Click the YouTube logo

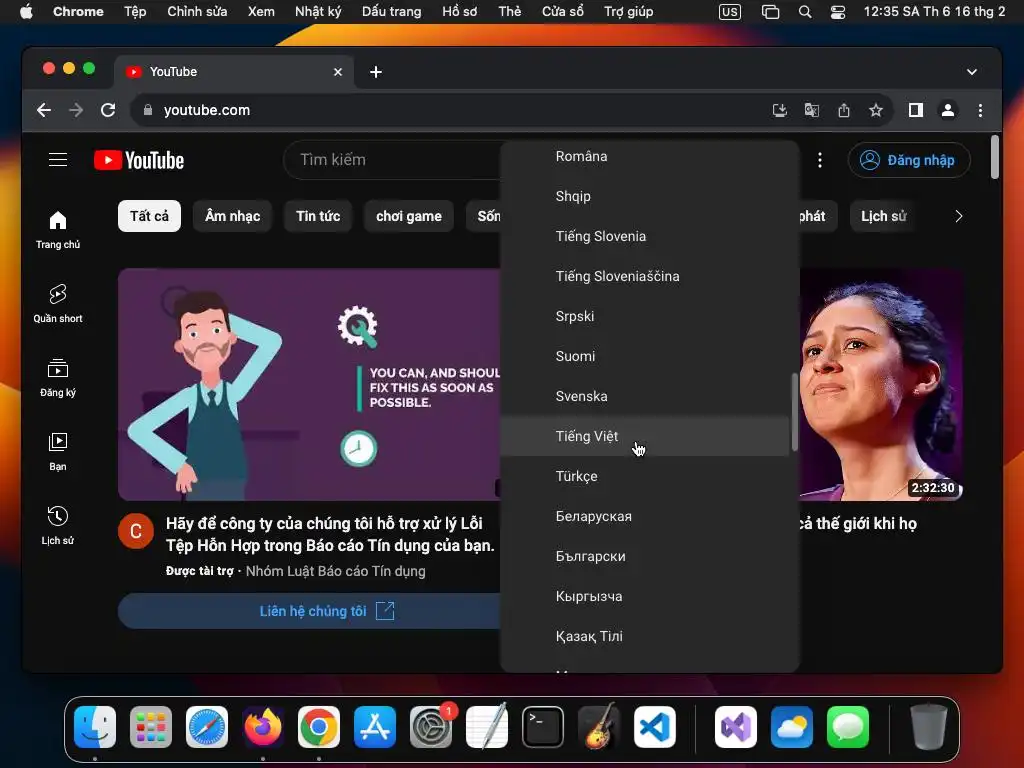[x=139, y=160]
